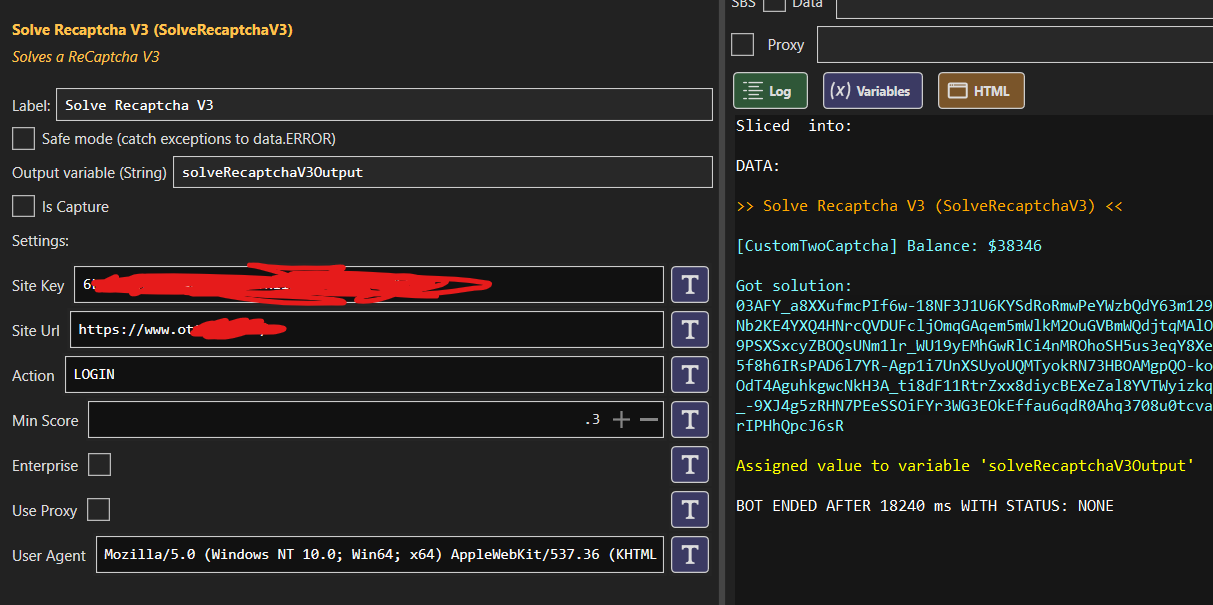Tick the Is Capture checkbox
This screenshot has height=605, width=1213.
coord(23,206)
